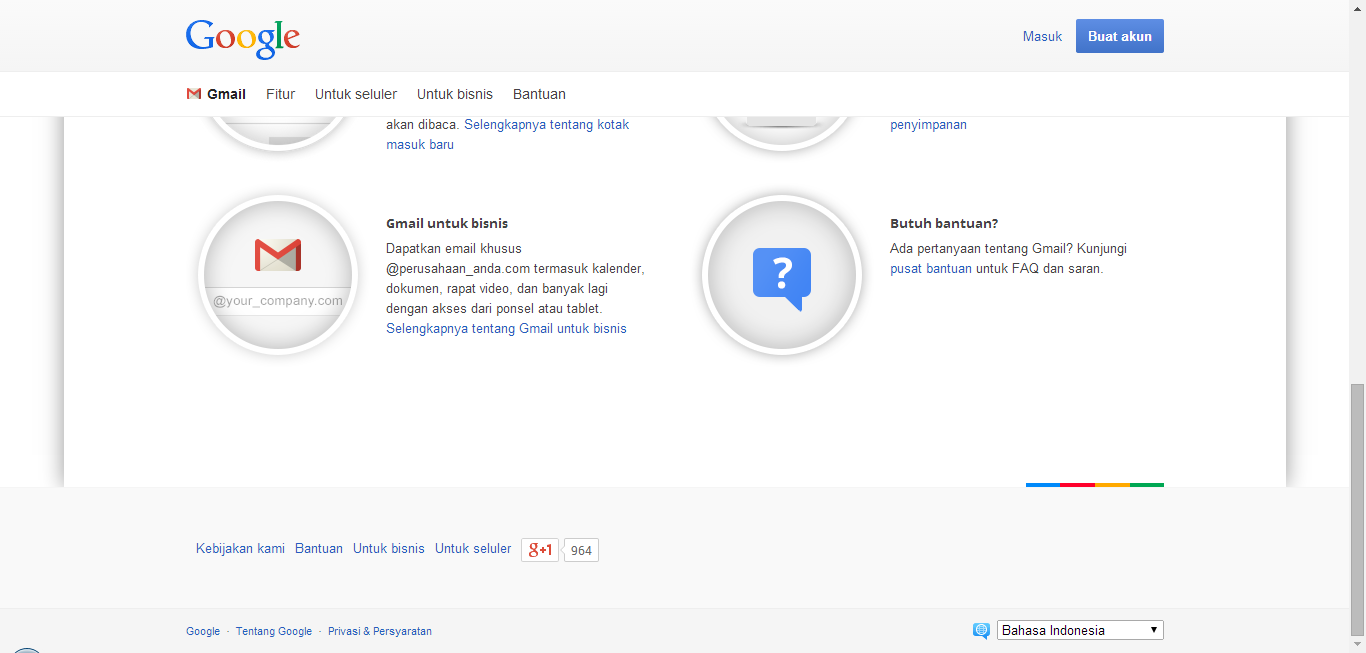Click the vertical scrollbar thumb
Screen dimensions: 1366x653
point(1357,510)
